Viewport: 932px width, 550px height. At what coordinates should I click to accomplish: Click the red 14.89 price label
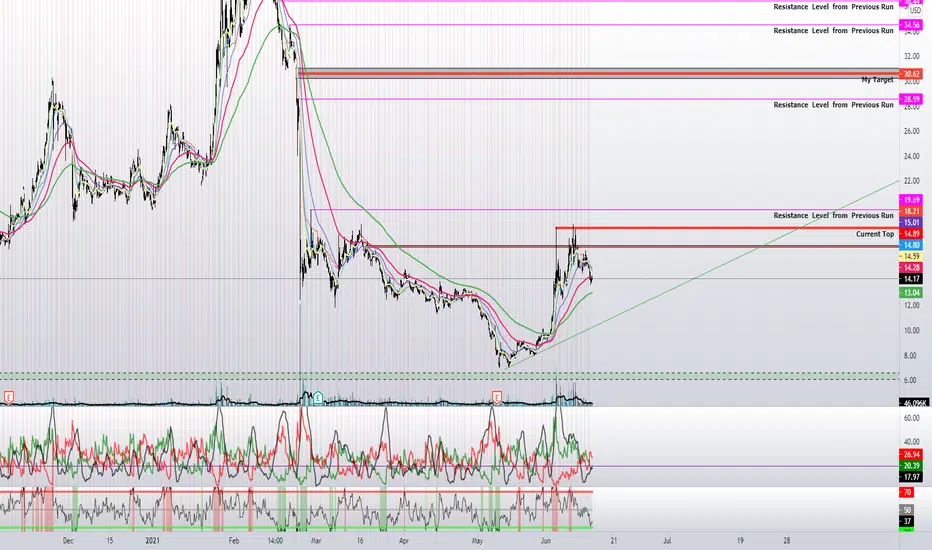pyautogui.click(x=911, y=234)
